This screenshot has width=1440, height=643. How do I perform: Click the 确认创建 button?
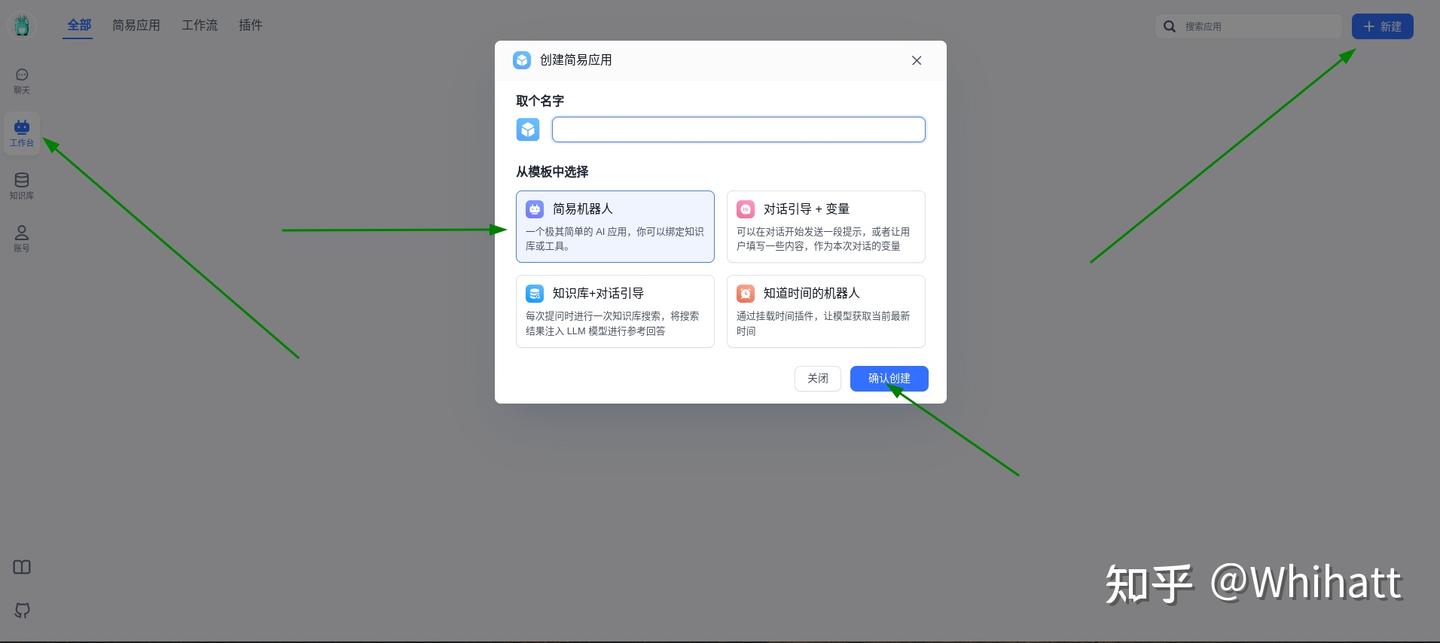click(889, 378)
